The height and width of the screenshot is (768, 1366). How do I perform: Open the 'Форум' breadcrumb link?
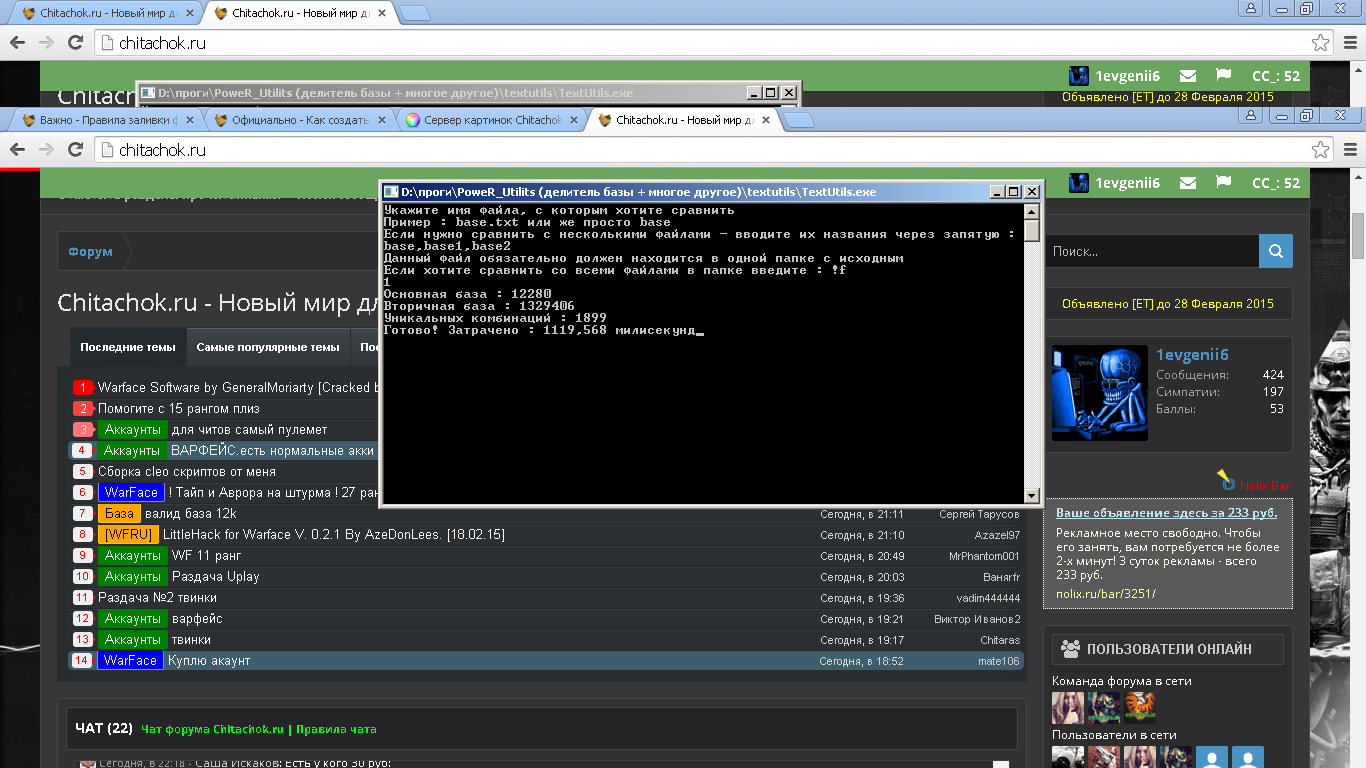tap(90, 252)
